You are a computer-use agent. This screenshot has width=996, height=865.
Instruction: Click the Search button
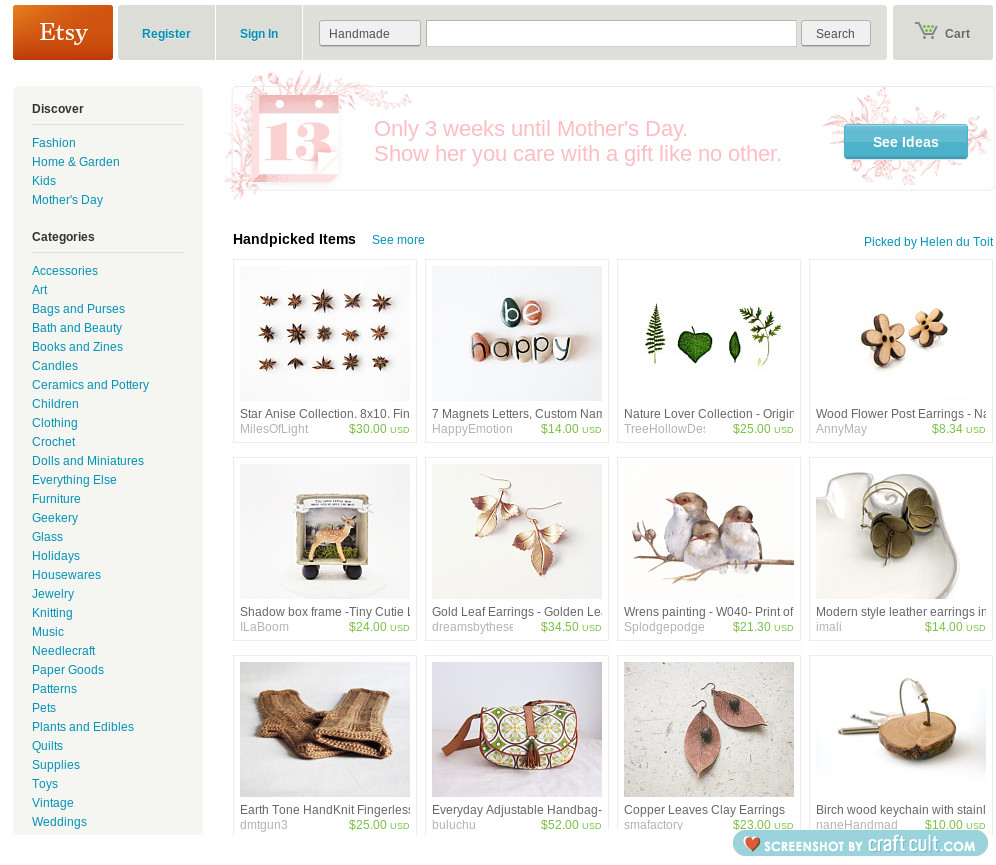[x=835, y=33]
